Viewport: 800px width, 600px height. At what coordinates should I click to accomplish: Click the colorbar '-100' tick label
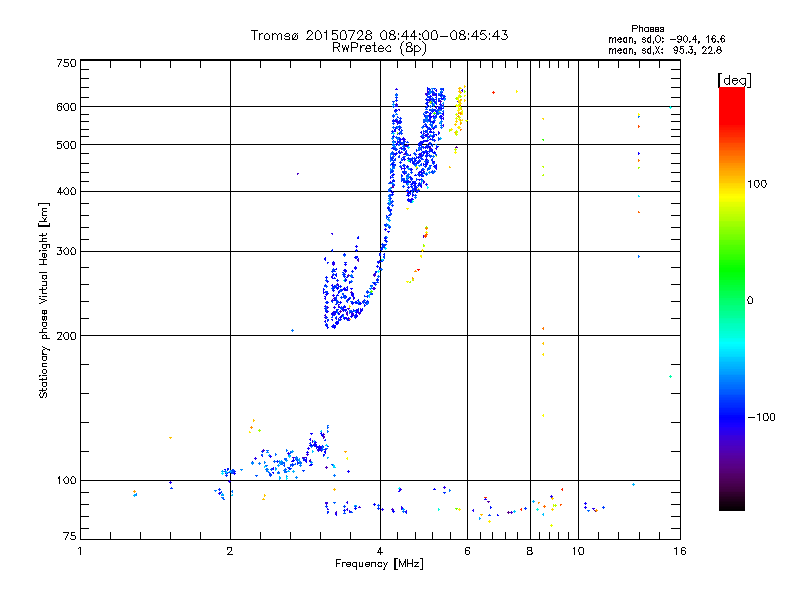click(761, 417)
